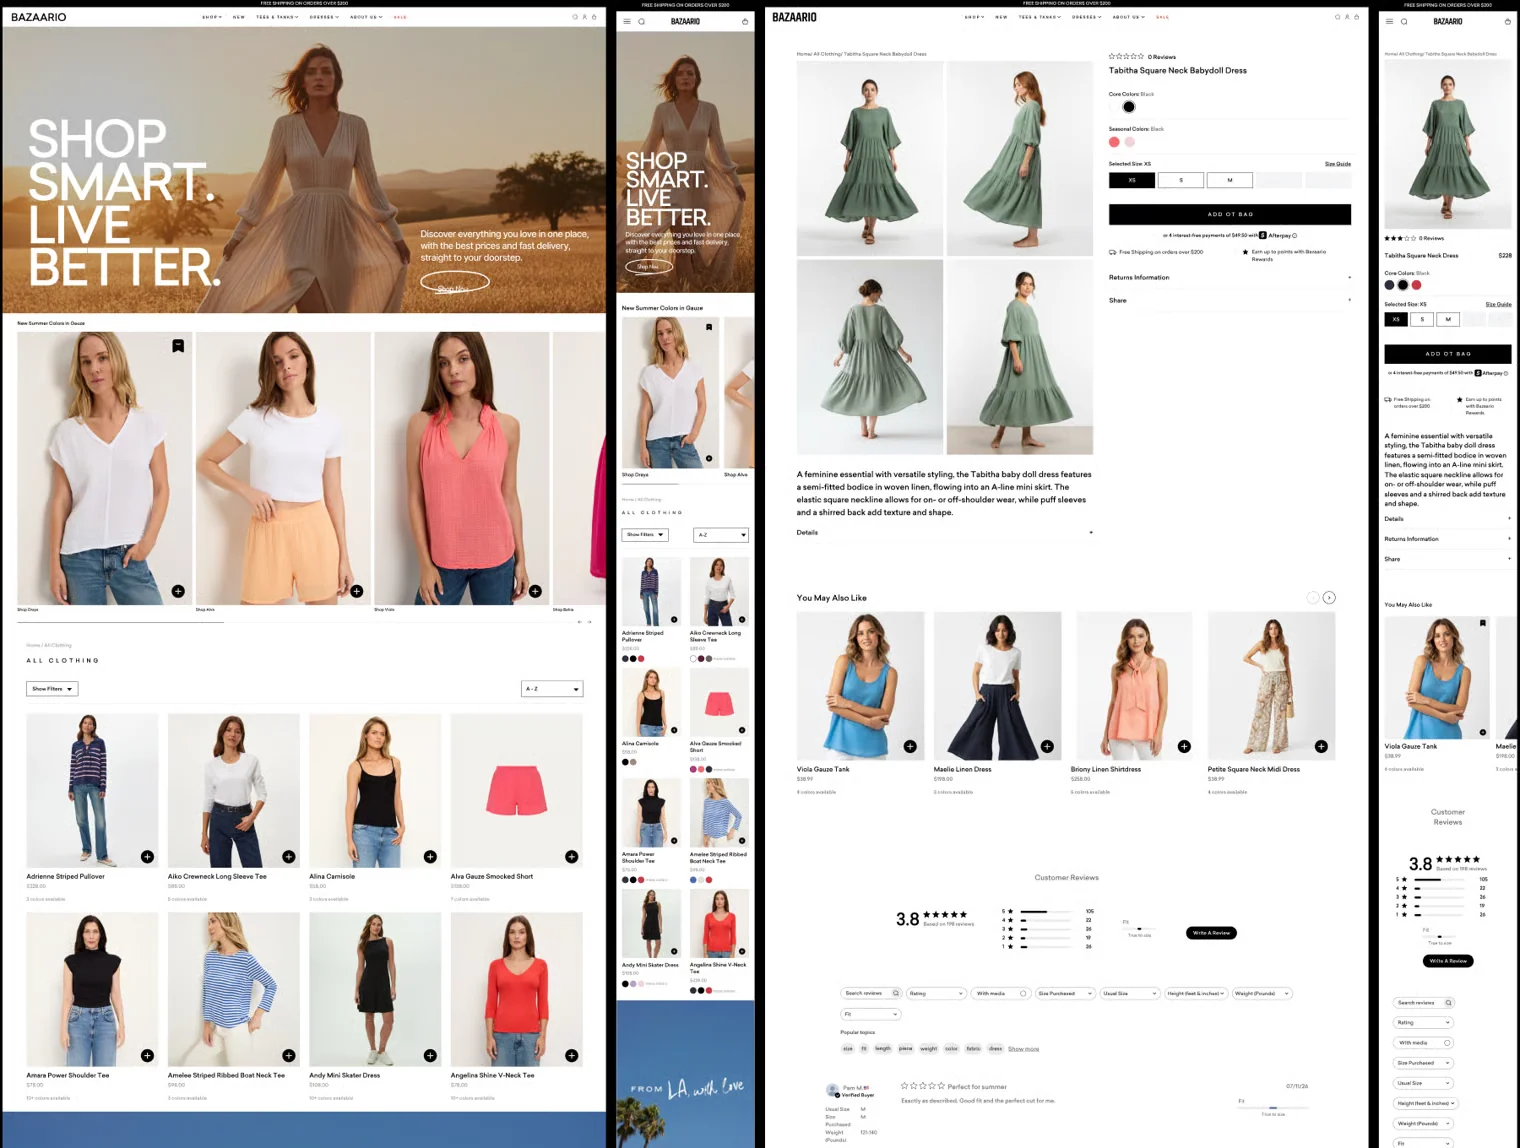Advance the You May Also Like carousel
This screenshot has width=1520, height=1148.
[x=1329, y=598]
